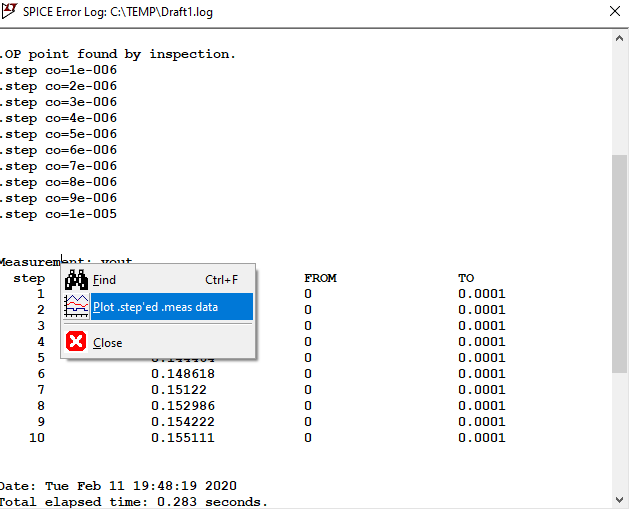630x510 pixels.
Task: Click the line '.step co=1e-005'
Action: pos(59,214)
